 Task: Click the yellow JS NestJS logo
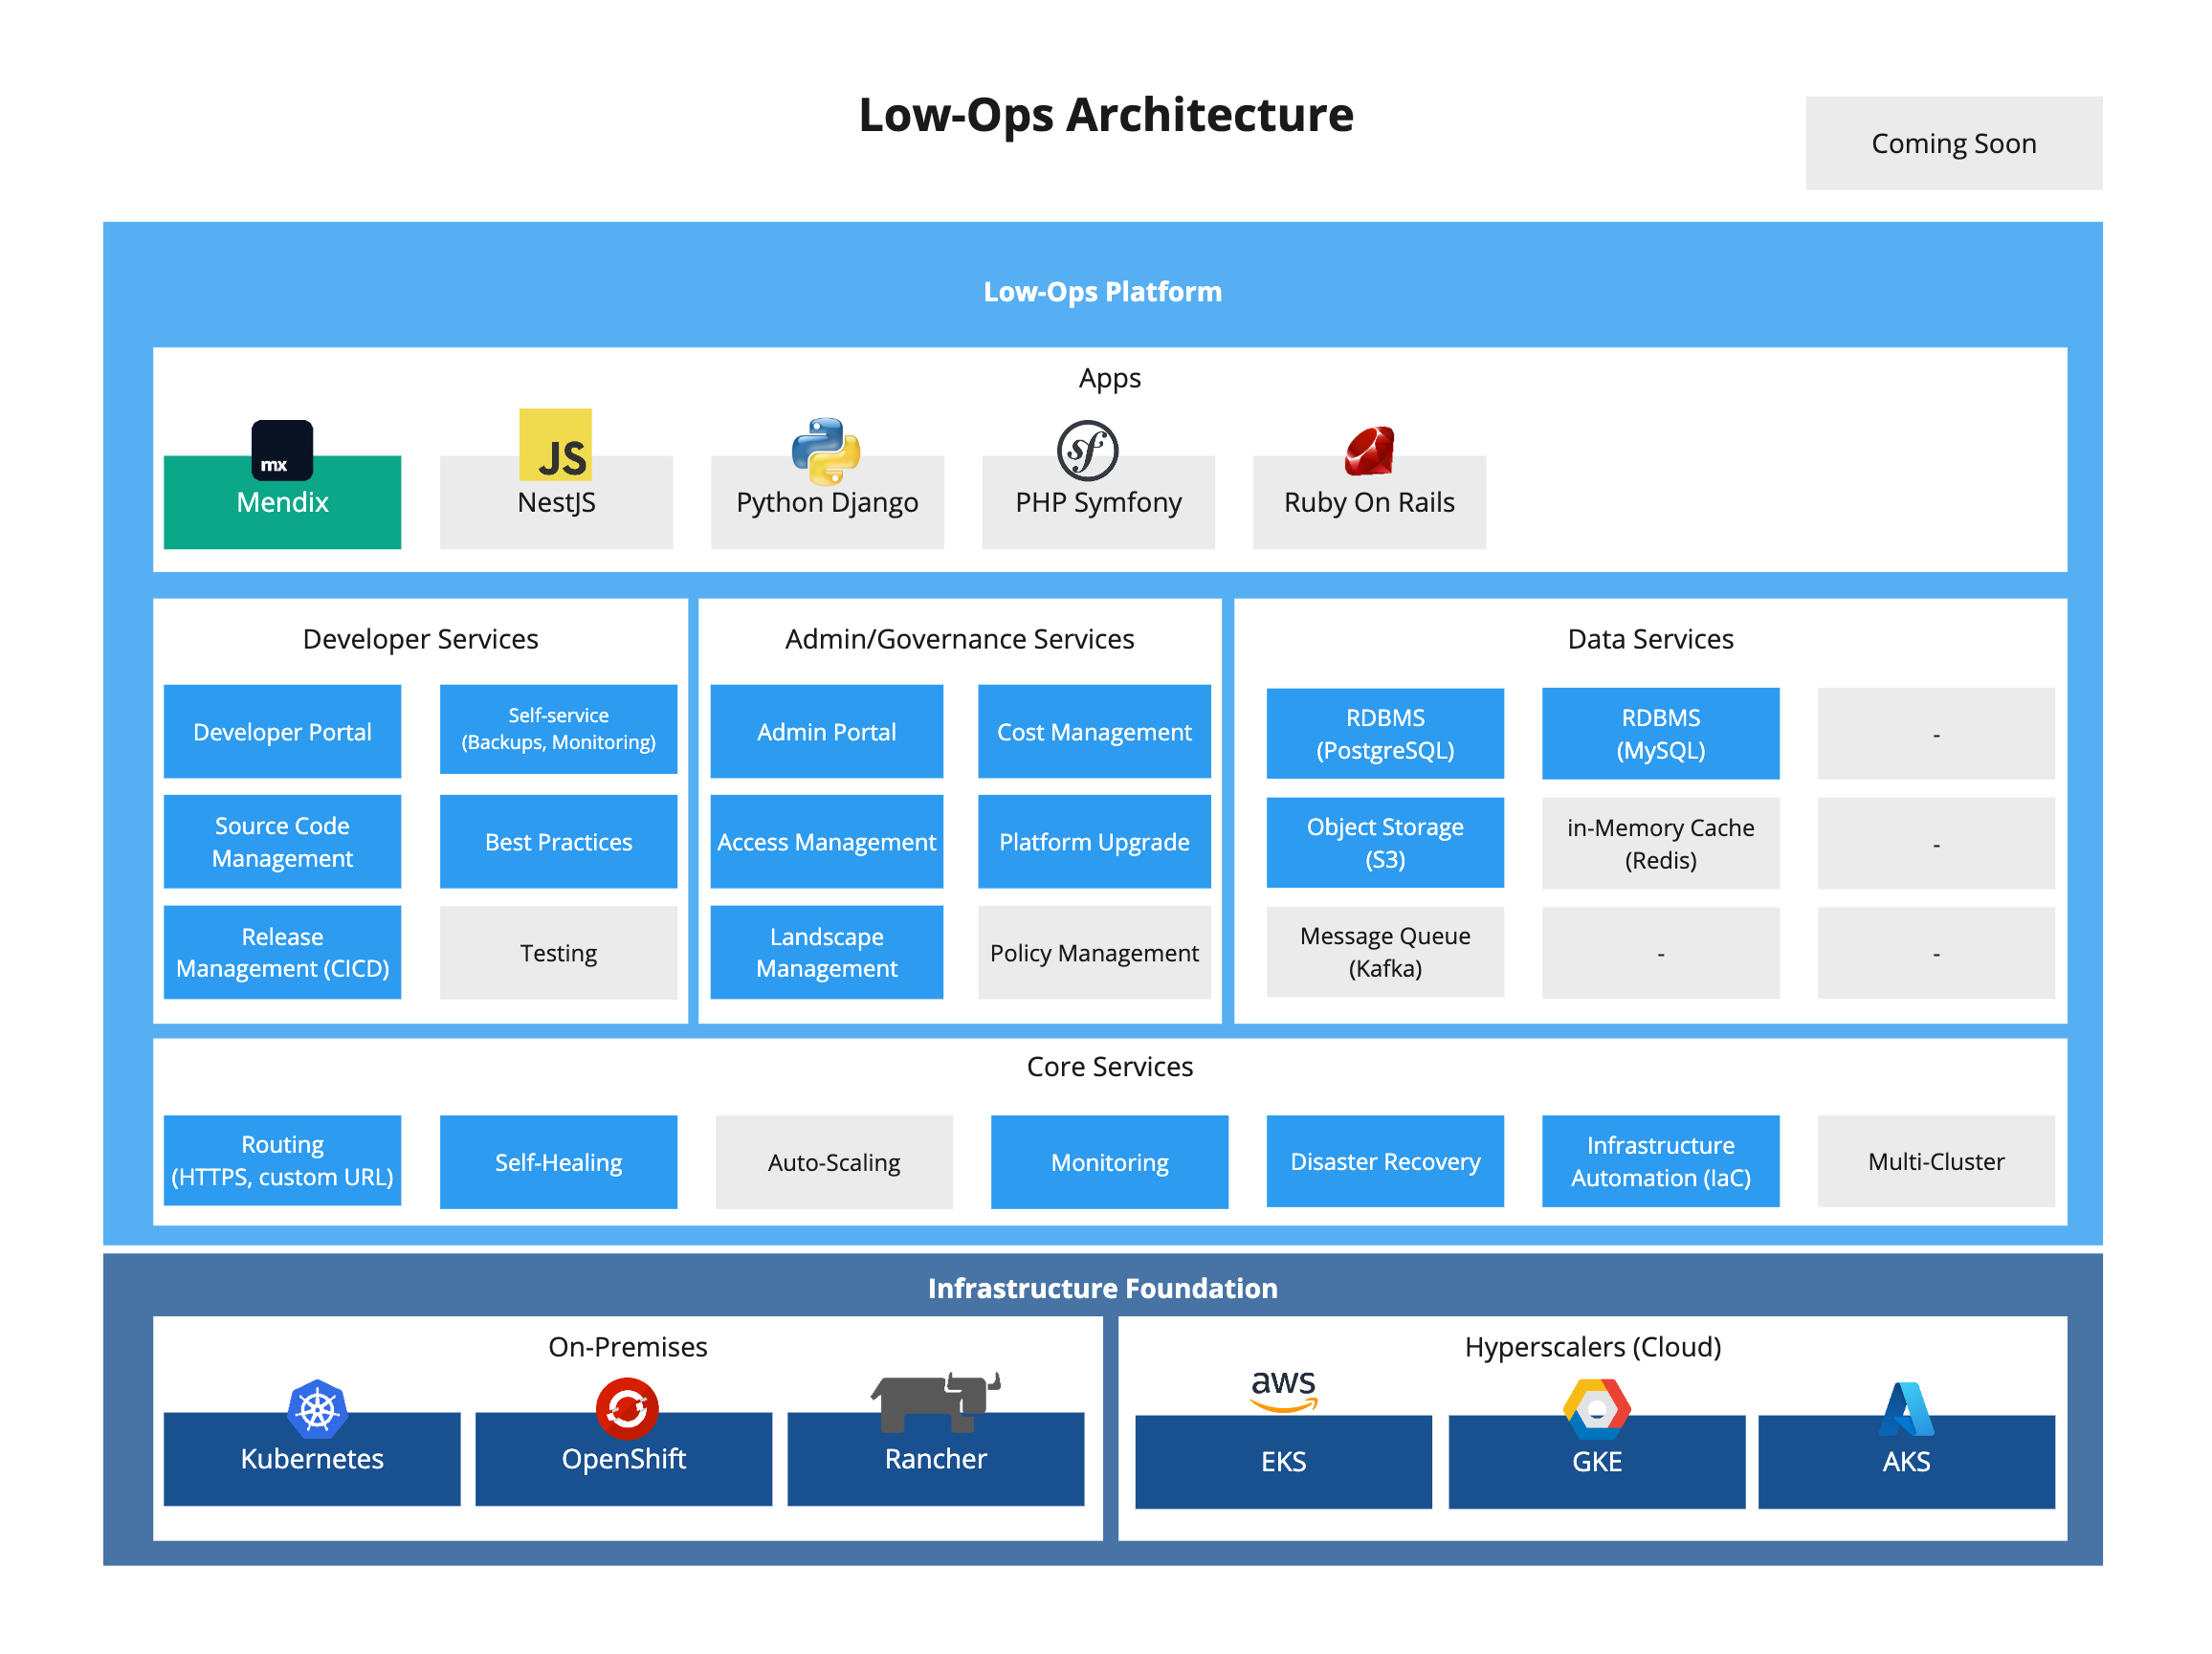point(555,445)
